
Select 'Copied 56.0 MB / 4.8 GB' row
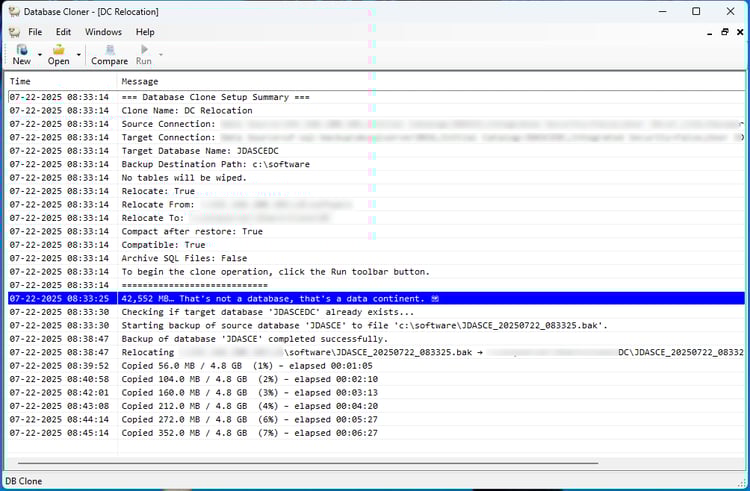click(x=376, y=366)
